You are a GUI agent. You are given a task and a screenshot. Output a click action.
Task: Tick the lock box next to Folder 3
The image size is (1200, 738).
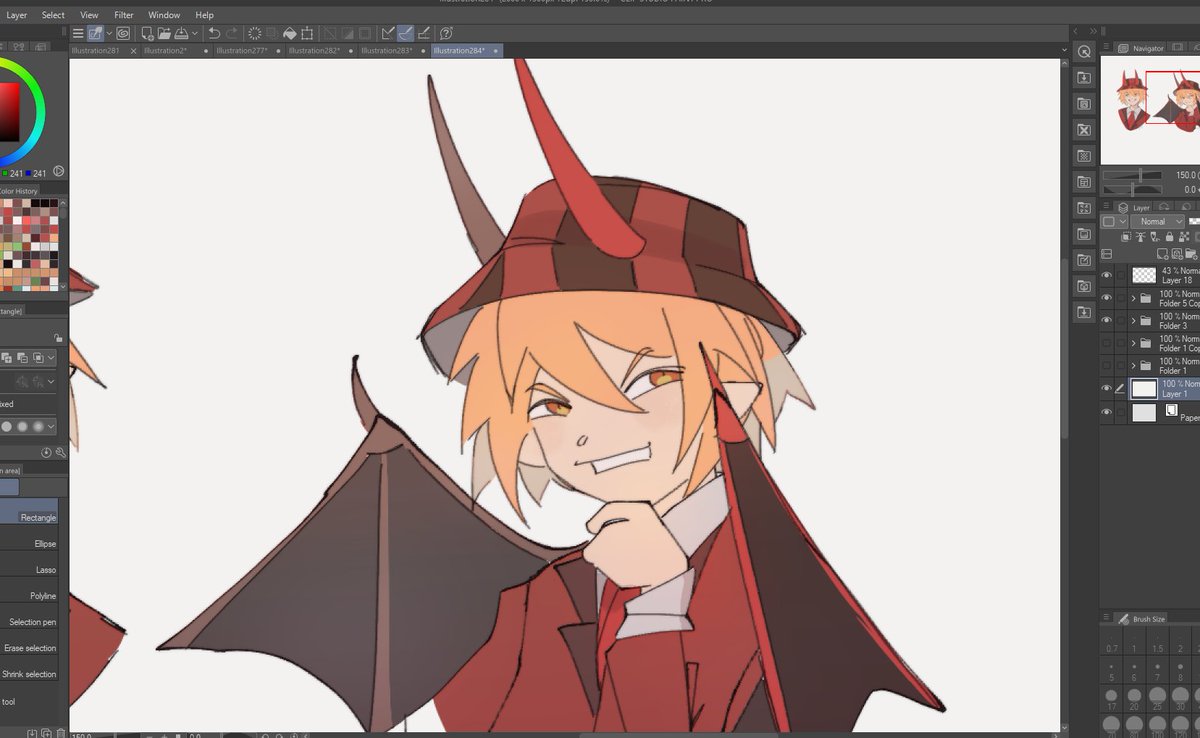[x=1121, y=321]
